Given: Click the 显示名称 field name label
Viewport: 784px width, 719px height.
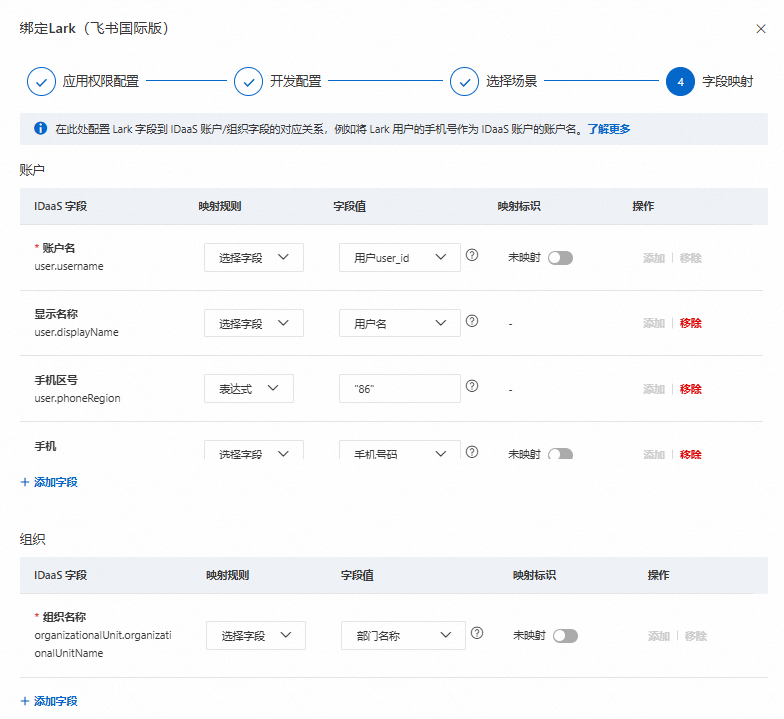Looking at the screenshot, I should point(56,314).
